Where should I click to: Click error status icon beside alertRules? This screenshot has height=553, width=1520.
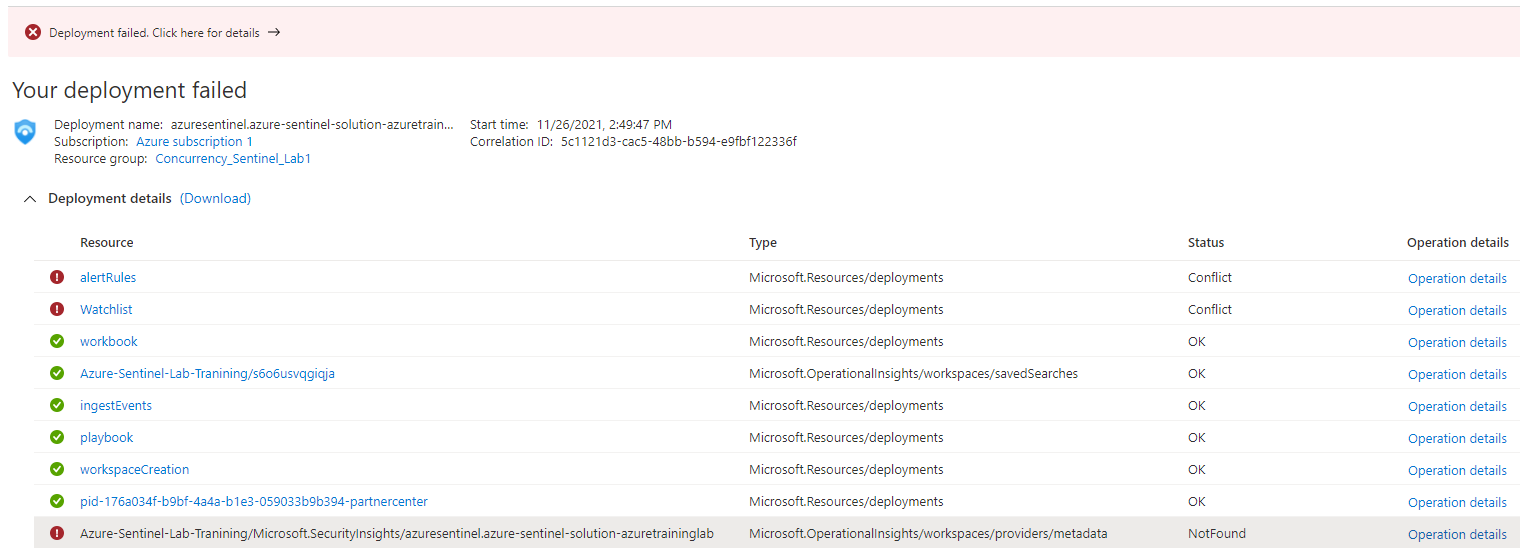pyautogui.click(x=57, y=277)
